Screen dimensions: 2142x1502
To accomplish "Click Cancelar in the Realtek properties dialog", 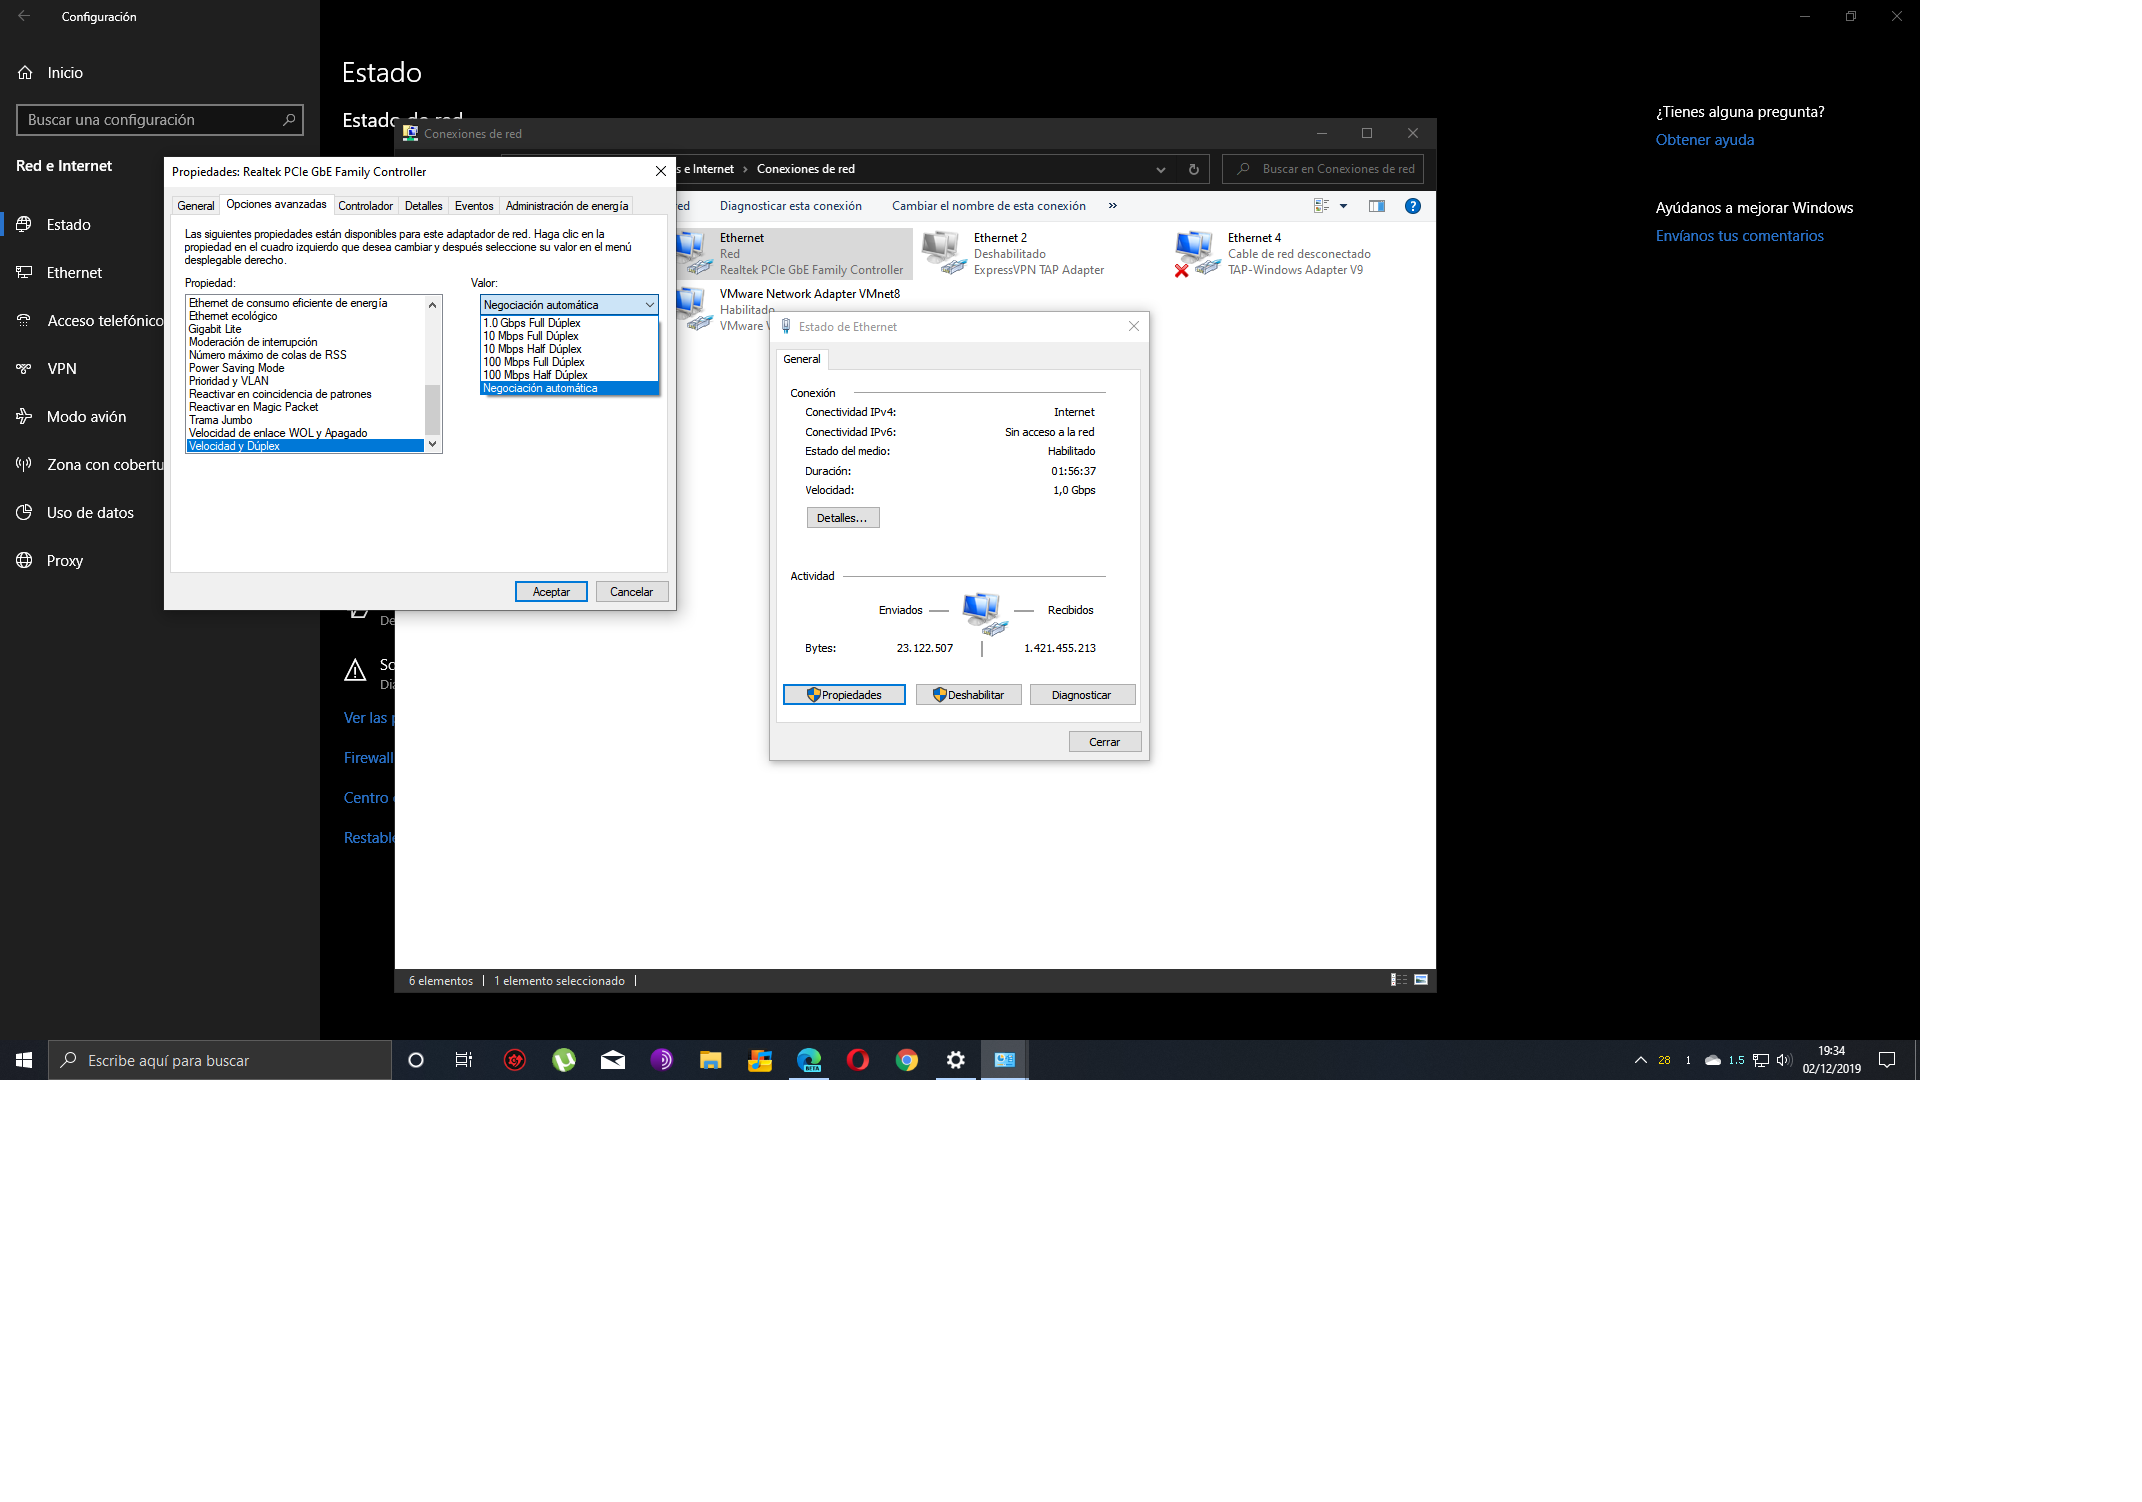I will (x=632, y=592).
